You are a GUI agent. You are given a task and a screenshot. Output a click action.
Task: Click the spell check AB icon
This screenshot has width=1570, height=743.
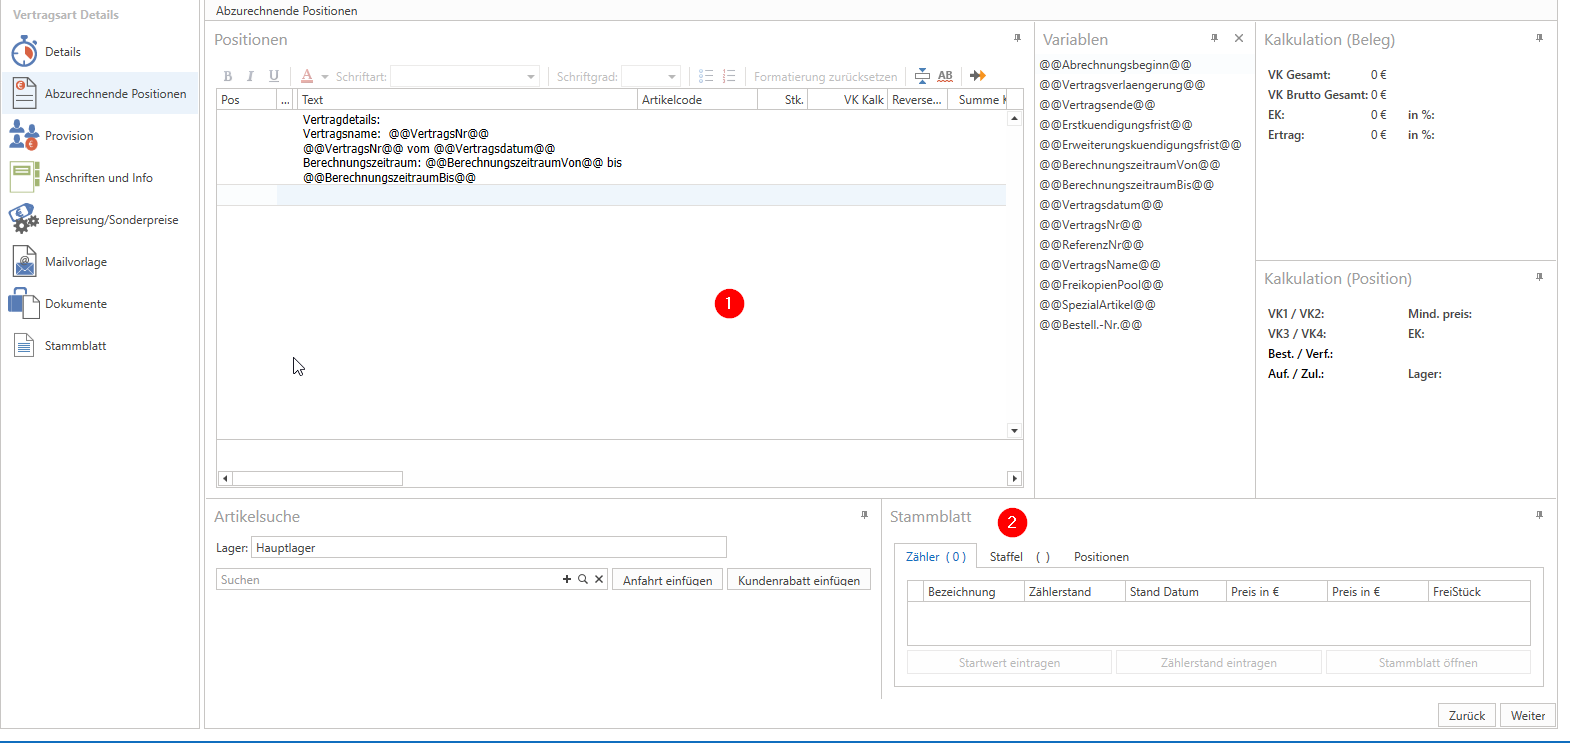945,76
